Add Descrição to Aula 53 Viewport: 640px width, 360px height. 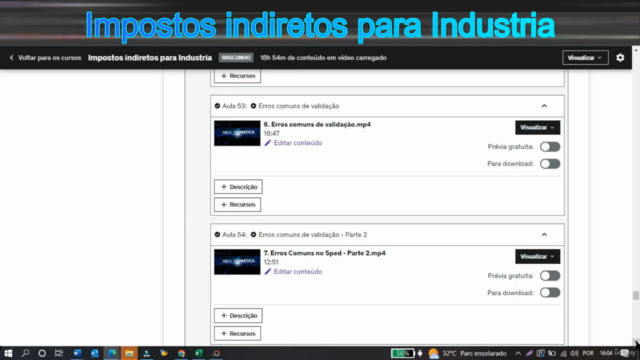tap(238, 187)
